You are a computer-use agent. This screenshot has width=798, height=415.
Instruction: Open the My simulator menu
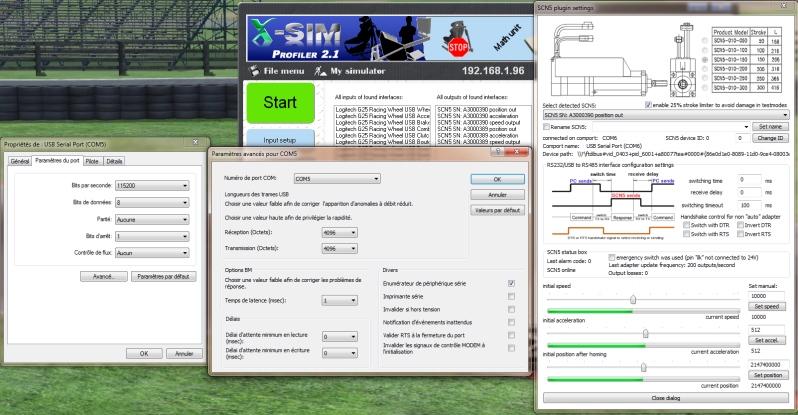[350, 71]
